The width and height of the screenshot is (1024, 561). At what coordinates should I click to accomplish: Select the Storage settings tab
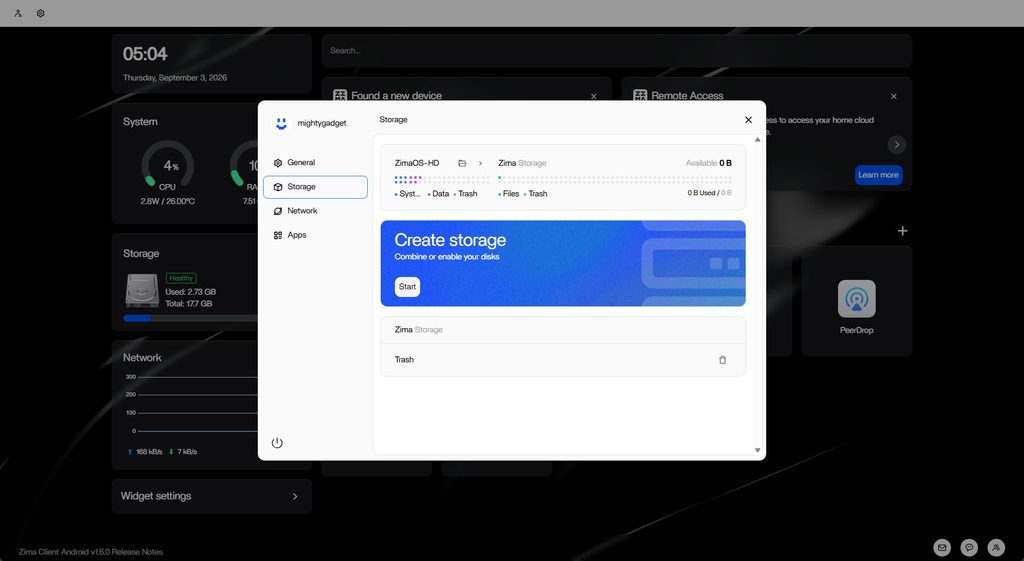pyautogui.click(x=315, y=187)
